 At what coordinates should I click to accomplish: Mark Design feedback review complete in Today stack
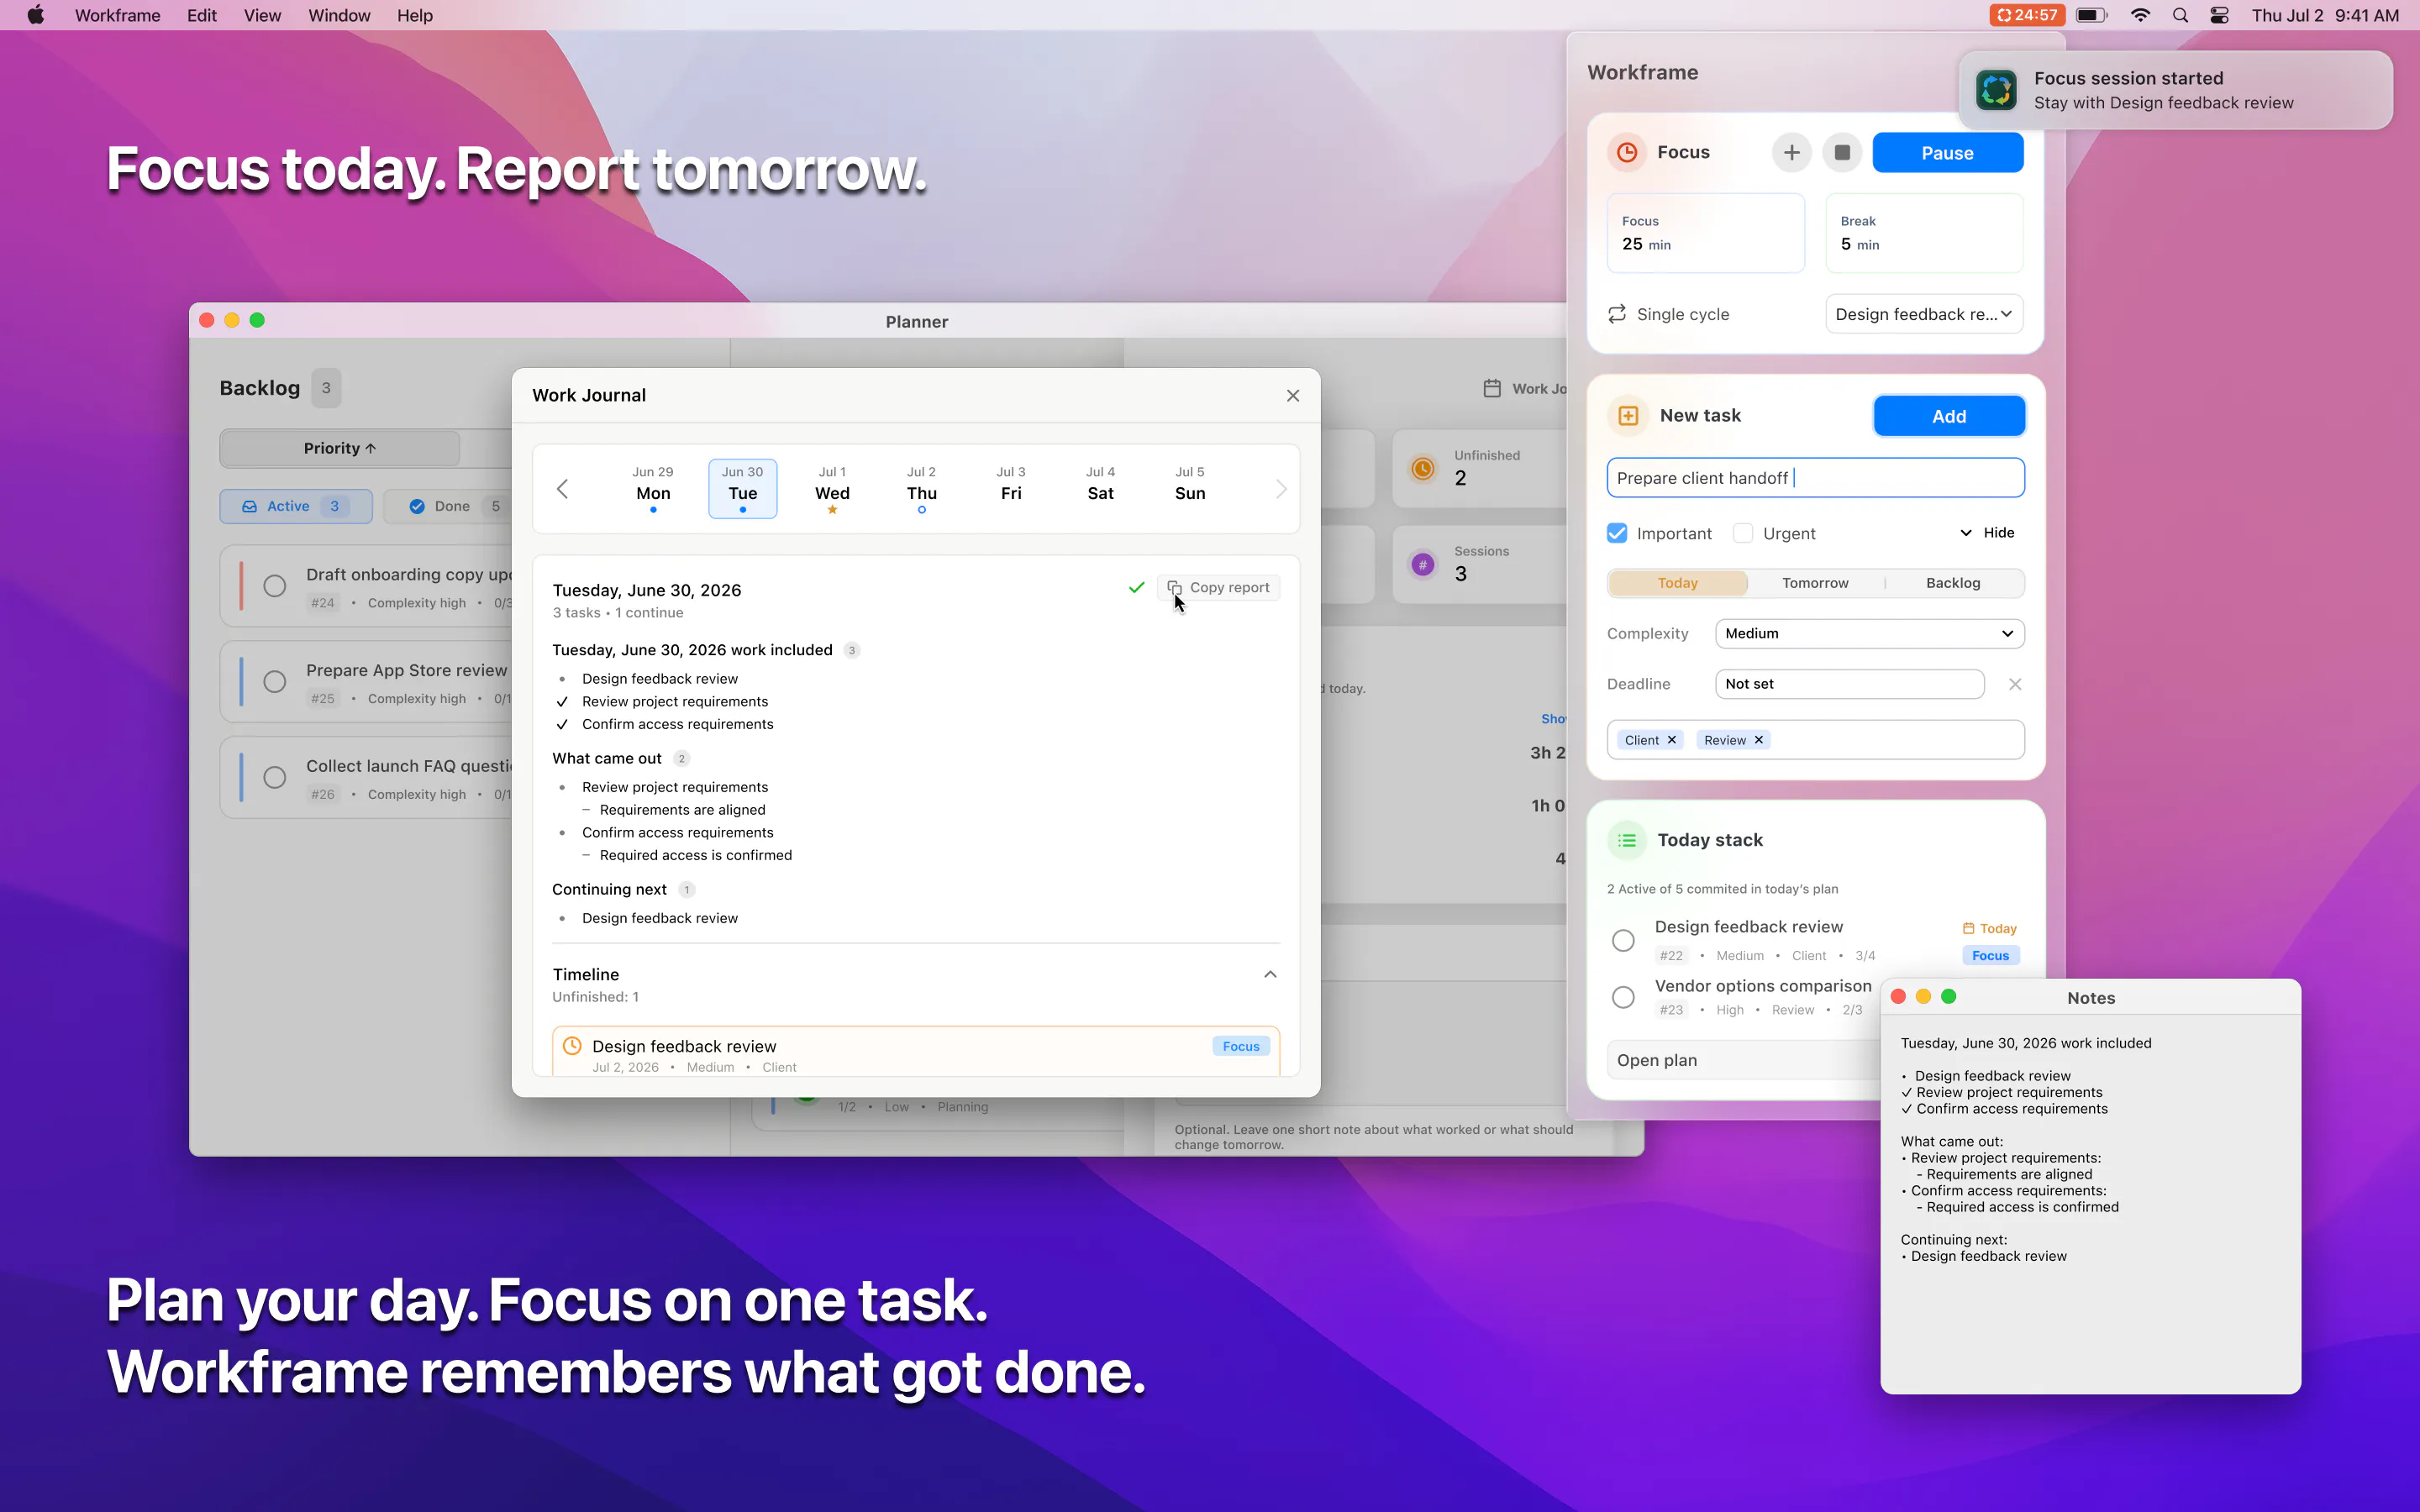point(1623,940)
